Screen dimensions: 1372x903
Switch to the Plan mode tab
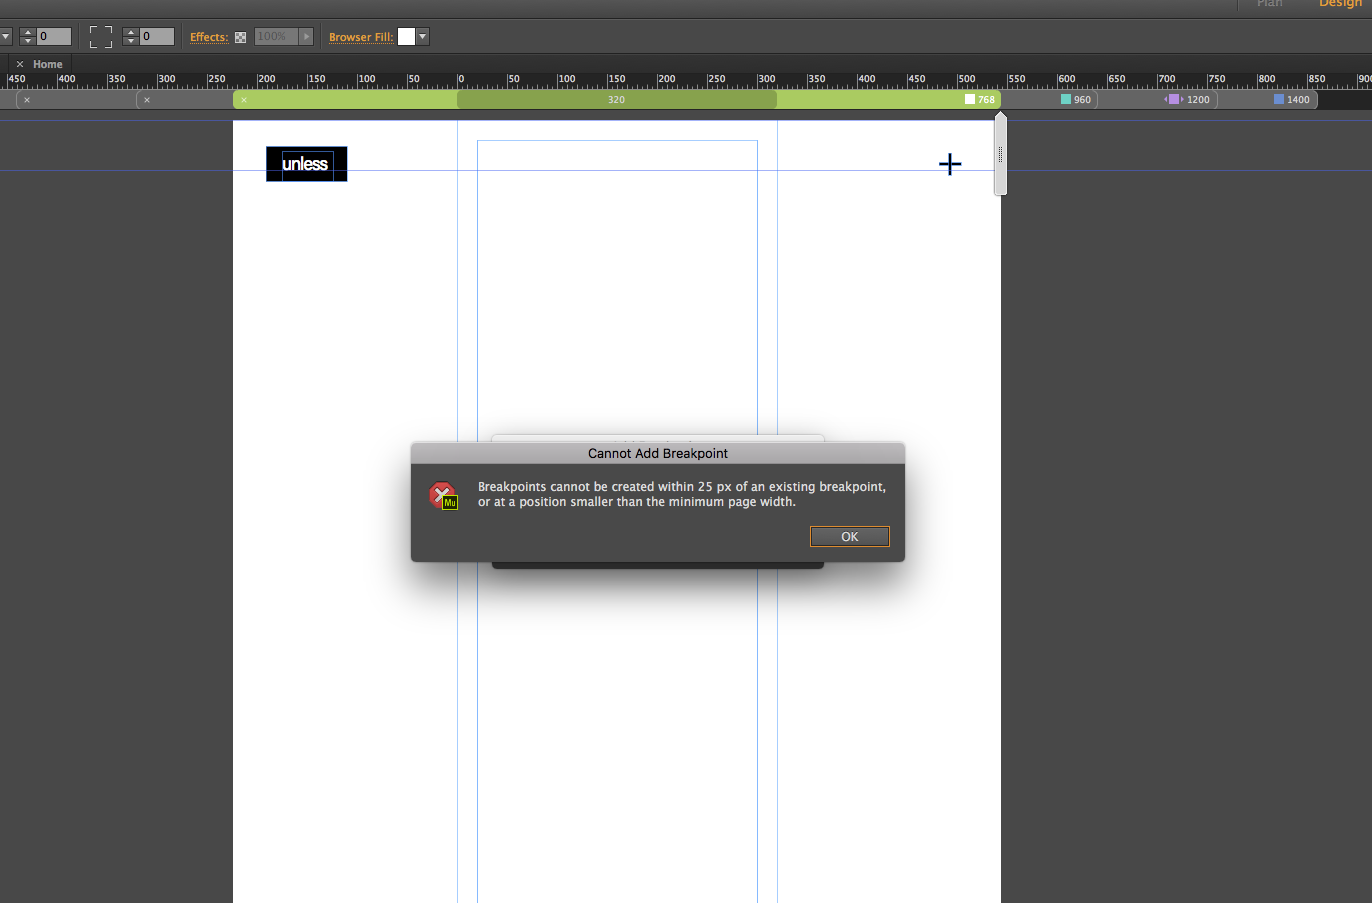(1269, 4)
